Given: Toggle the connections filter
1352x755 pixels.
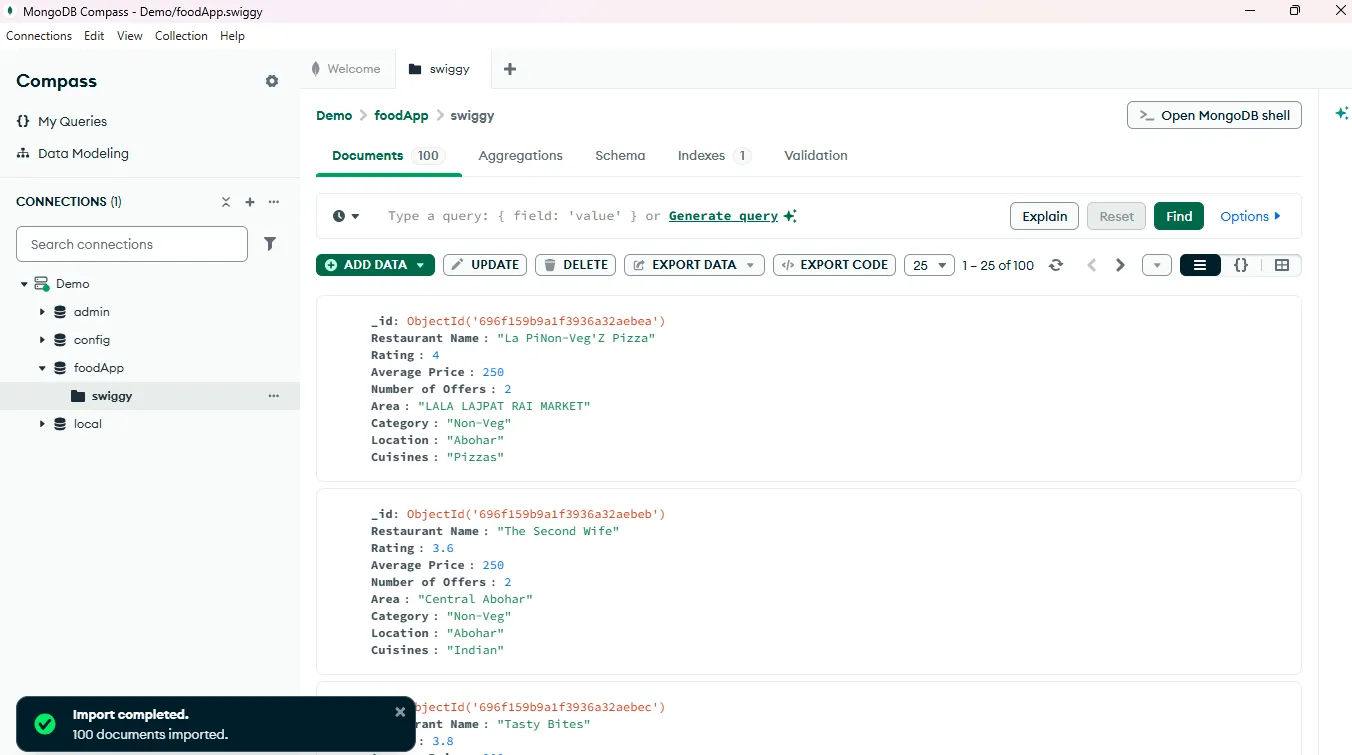Looking at the screenshot, I should (x=270, y=244).
